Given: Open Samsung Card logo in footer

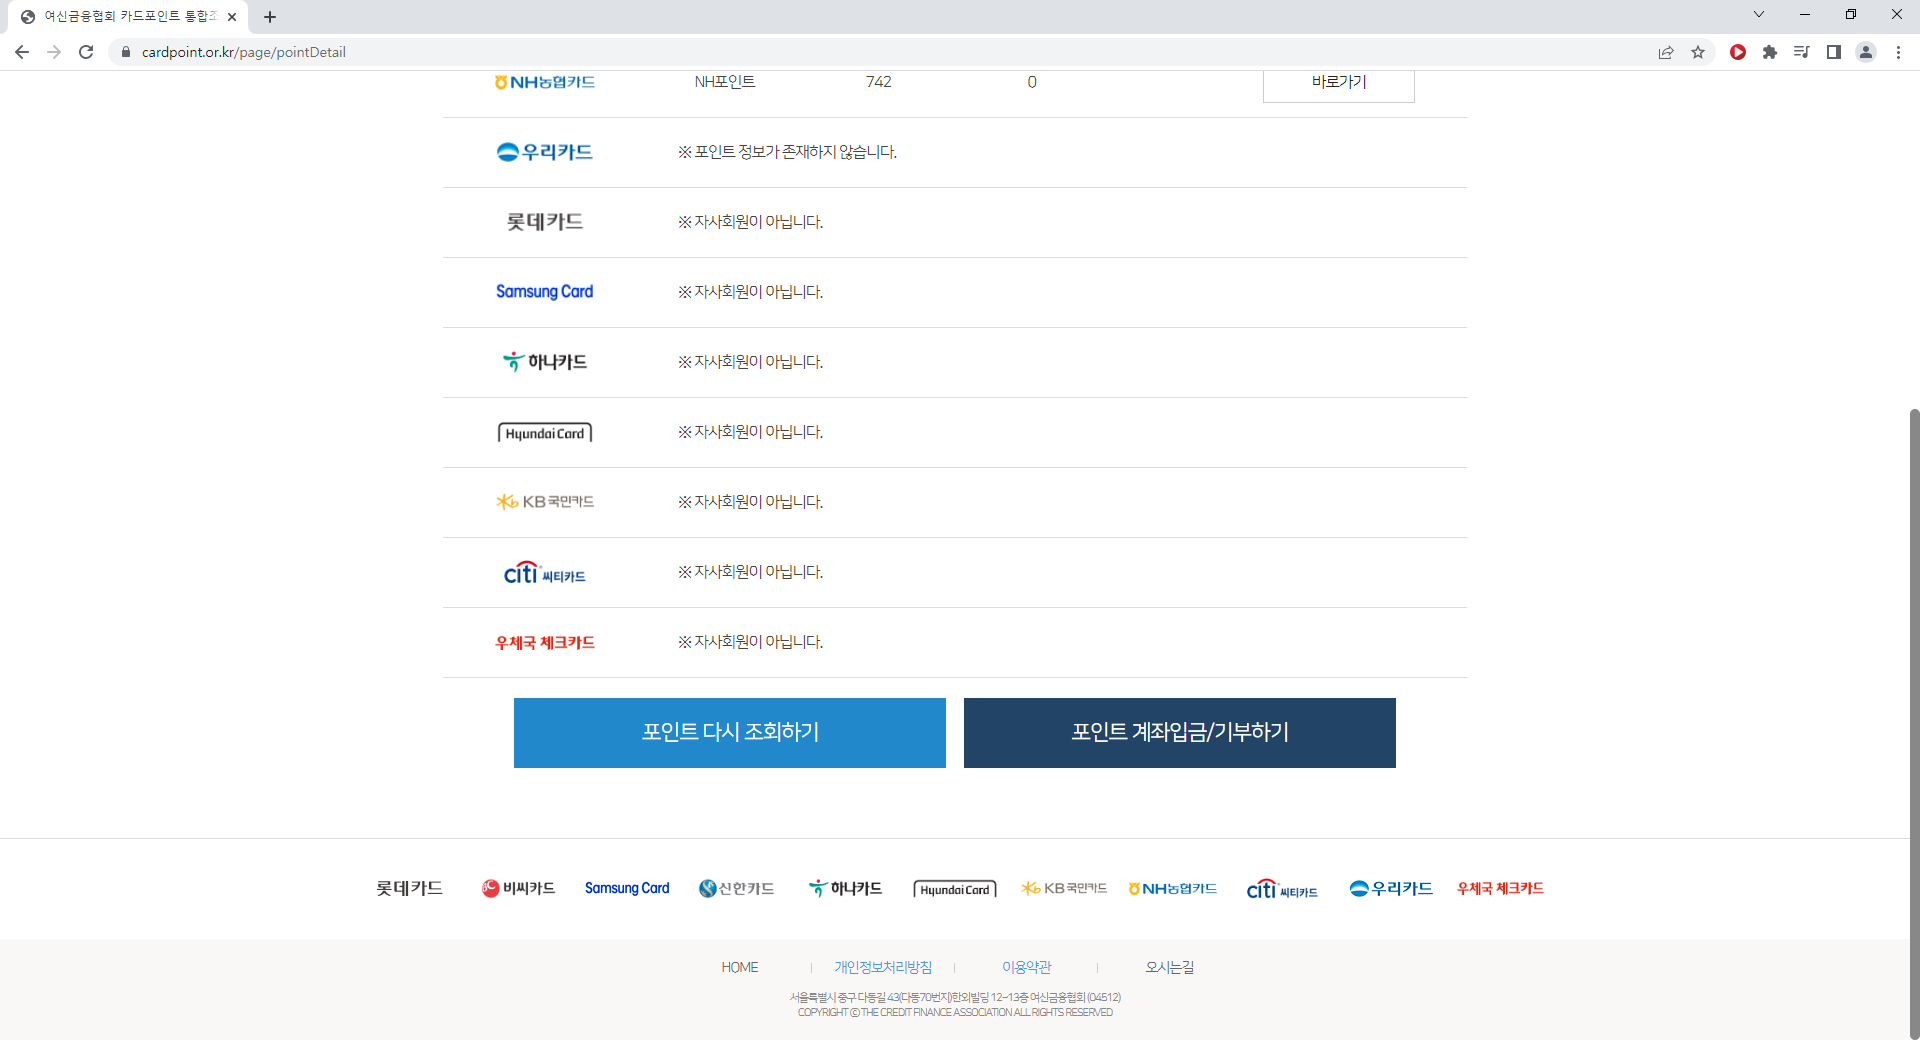Looking at the screenshot, I should pos(627,888).
